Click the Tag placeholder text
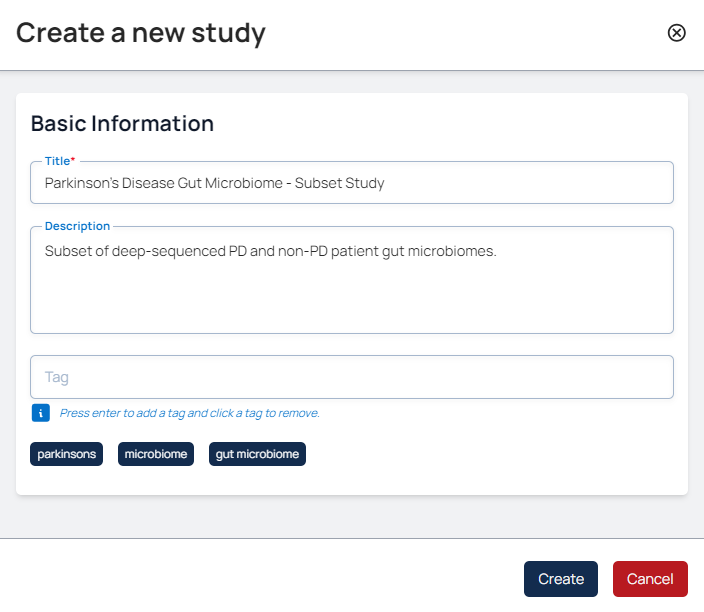704x612 pixels. pyautogui.click(x=57, y=377)
